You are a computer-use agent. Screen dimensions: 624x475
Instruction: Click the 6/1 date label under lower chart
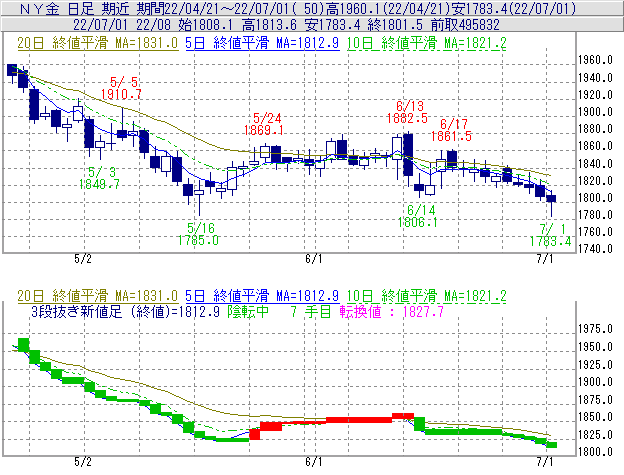pos(314,462)
